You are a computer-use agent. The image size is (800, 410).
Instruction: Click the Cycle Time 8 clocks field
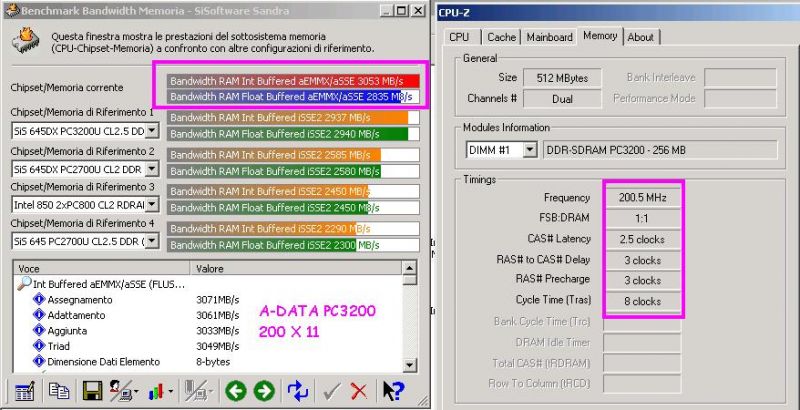pyautogui.click(x=643, y=301)
